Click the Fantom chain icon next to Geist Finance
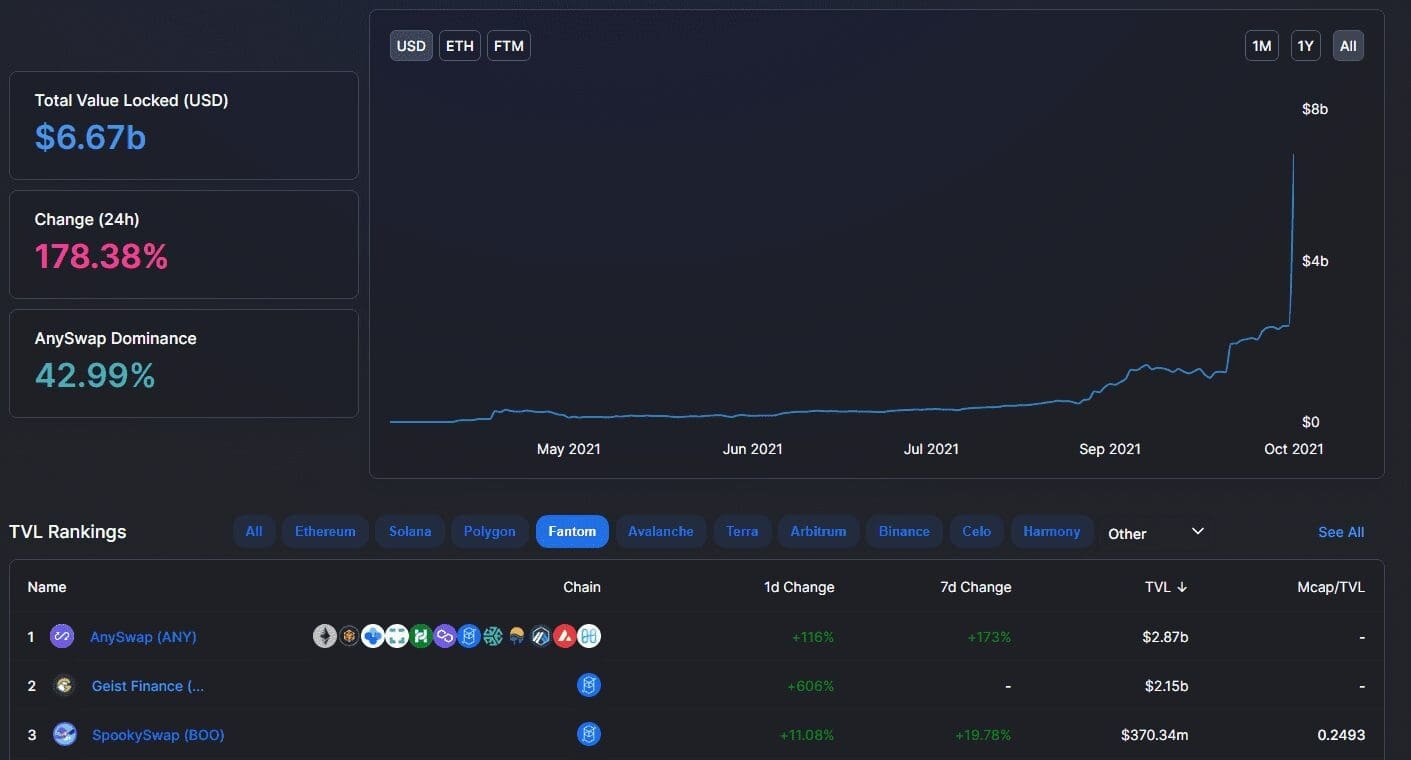The height and width of the screenshot is (760, 1411). coord(589,685)
